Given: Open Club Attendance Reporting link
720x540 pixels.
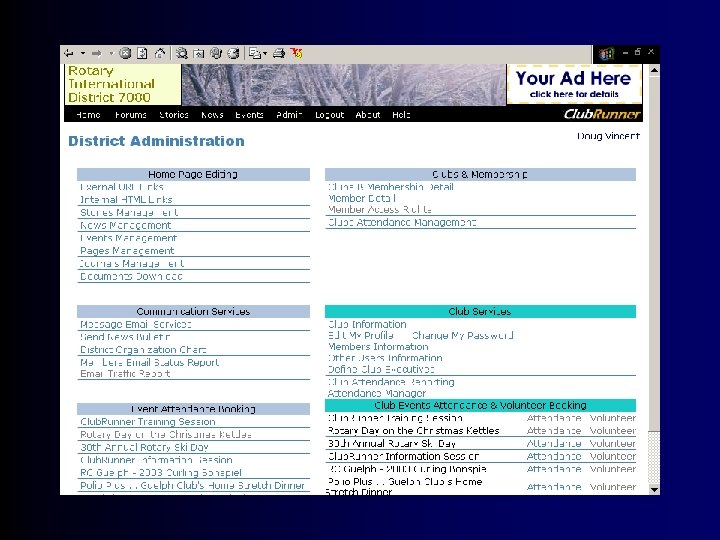Looking at the screenshot, I should click(391, 382).
